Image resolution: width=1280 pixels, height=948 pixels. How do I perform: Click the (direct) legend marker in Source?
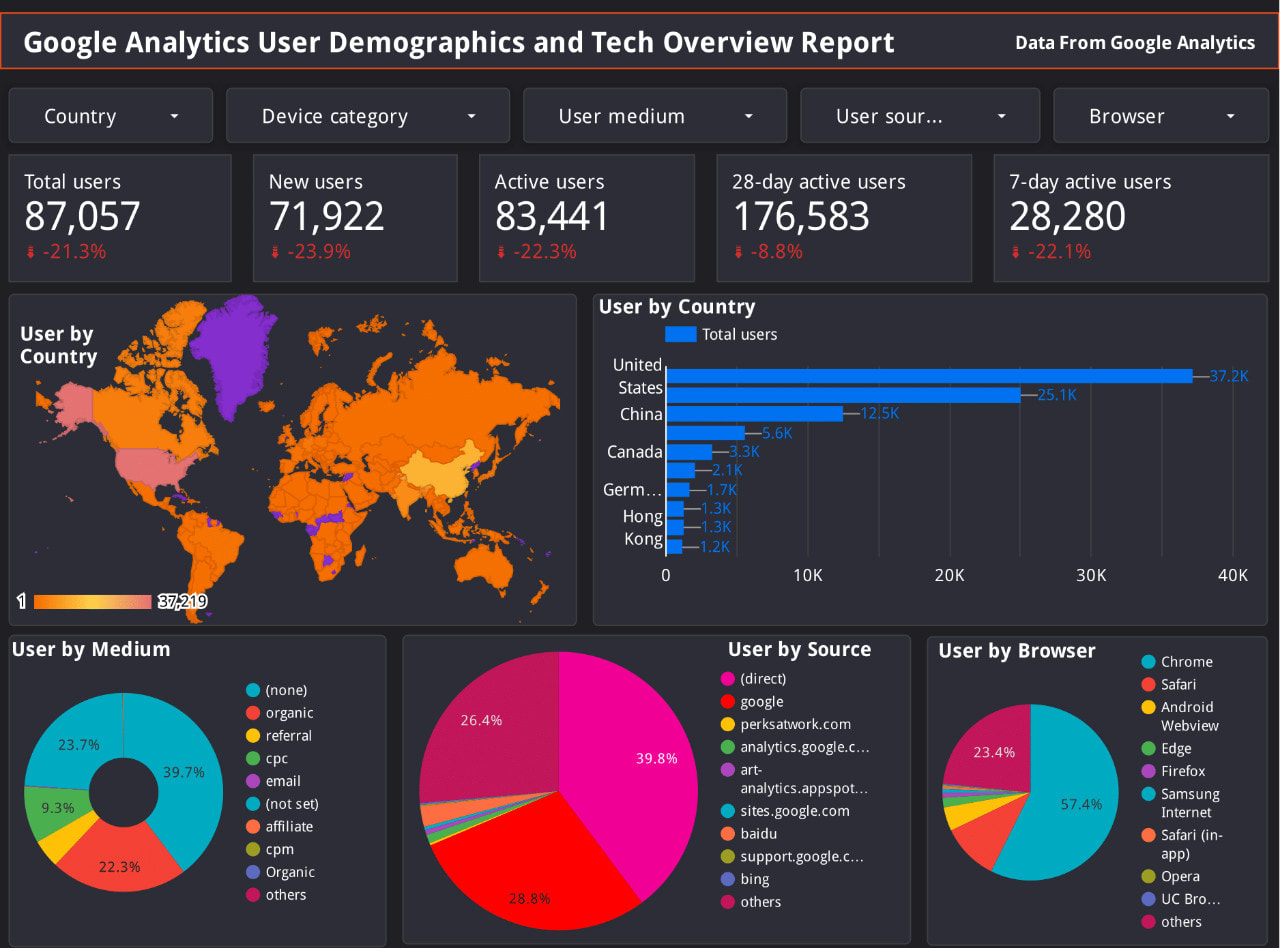tap(728, 679)
